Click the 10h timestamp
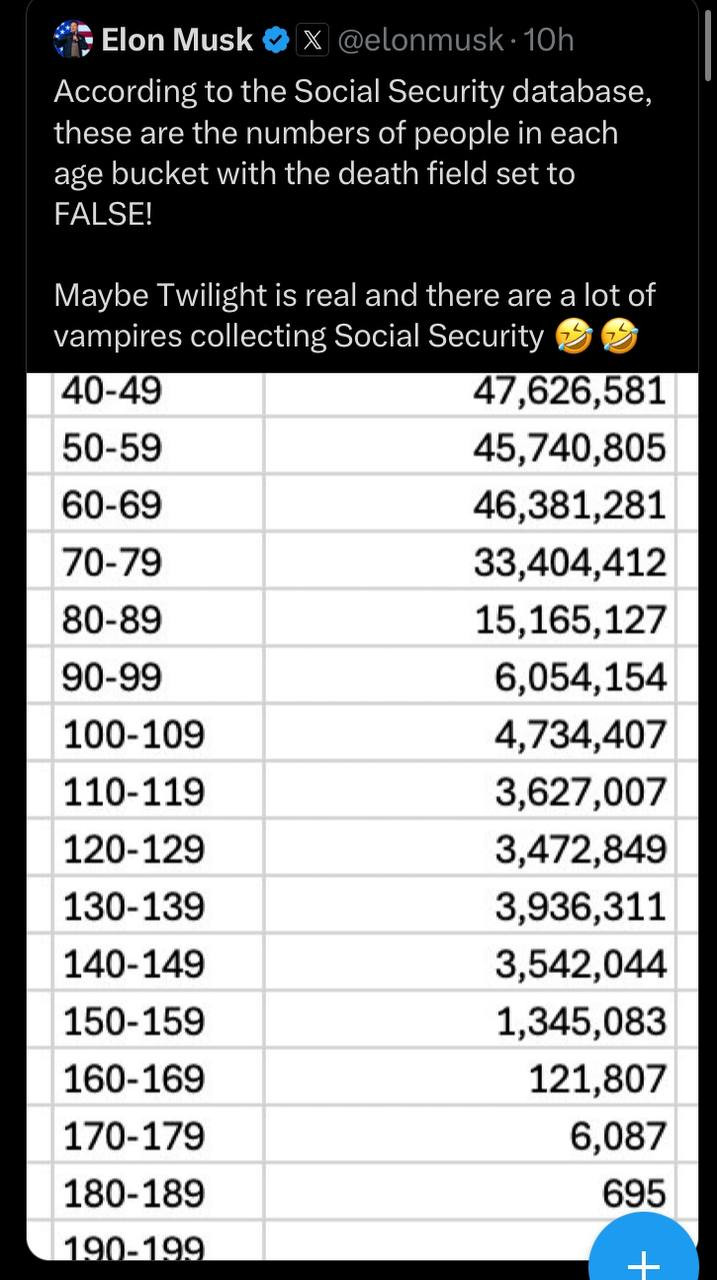Viewport: 717px width, 1280px height. [x=549, y=41]
